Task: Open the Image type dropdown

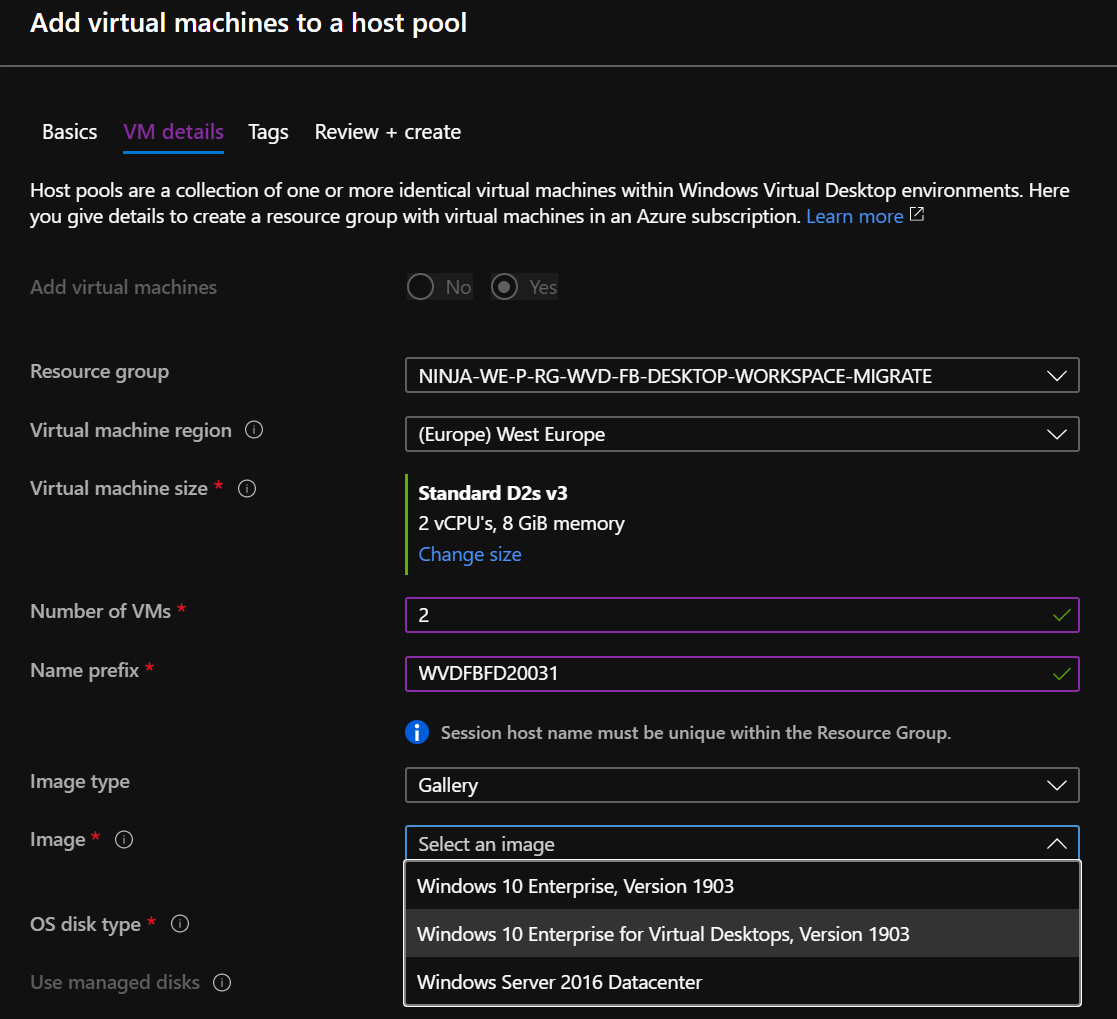Action: (742, 785)
